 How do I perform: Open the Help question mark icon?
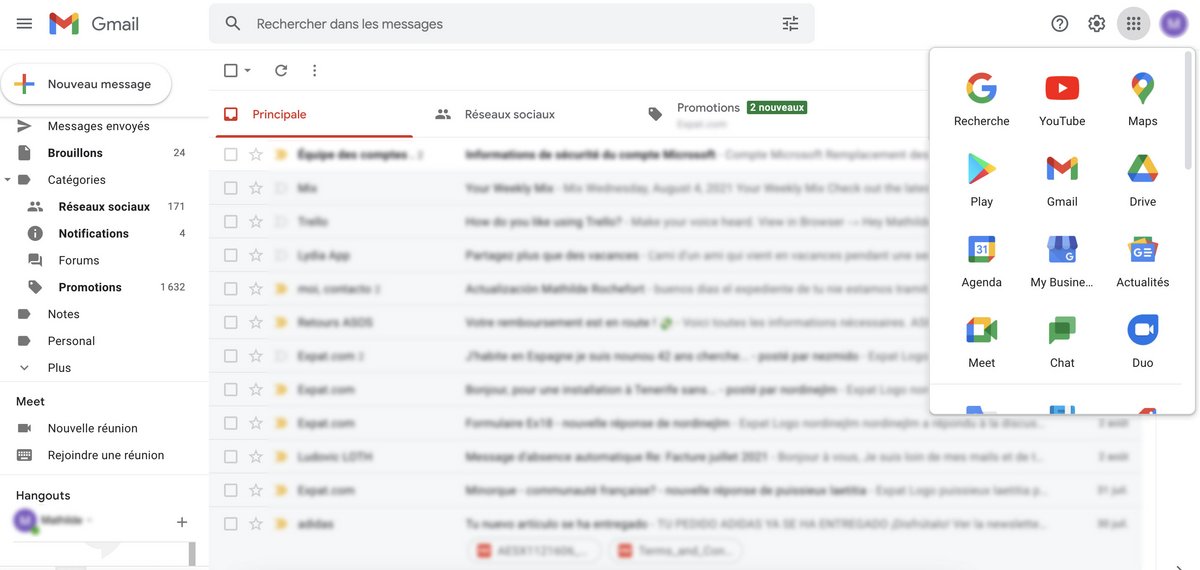pos(1060,23)
